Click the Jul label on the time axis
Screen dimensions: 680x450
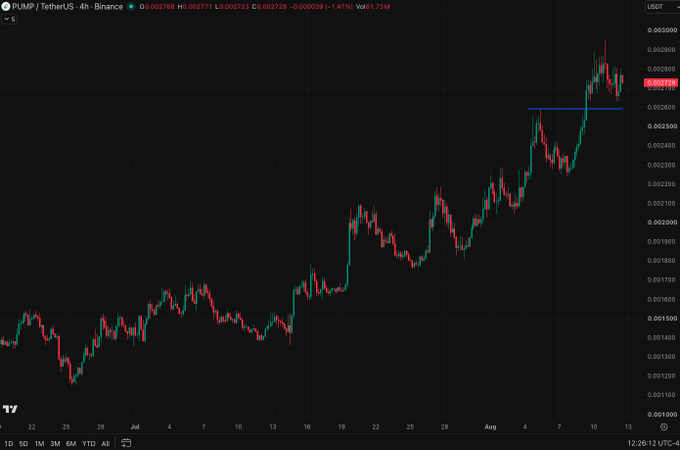tap(135, 427)
